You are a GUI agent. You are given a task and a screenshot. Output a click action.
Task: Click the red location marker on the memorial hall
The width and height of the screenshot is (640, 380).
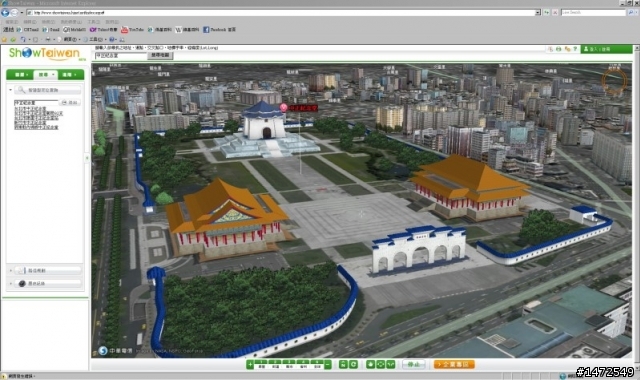point(283,108)
